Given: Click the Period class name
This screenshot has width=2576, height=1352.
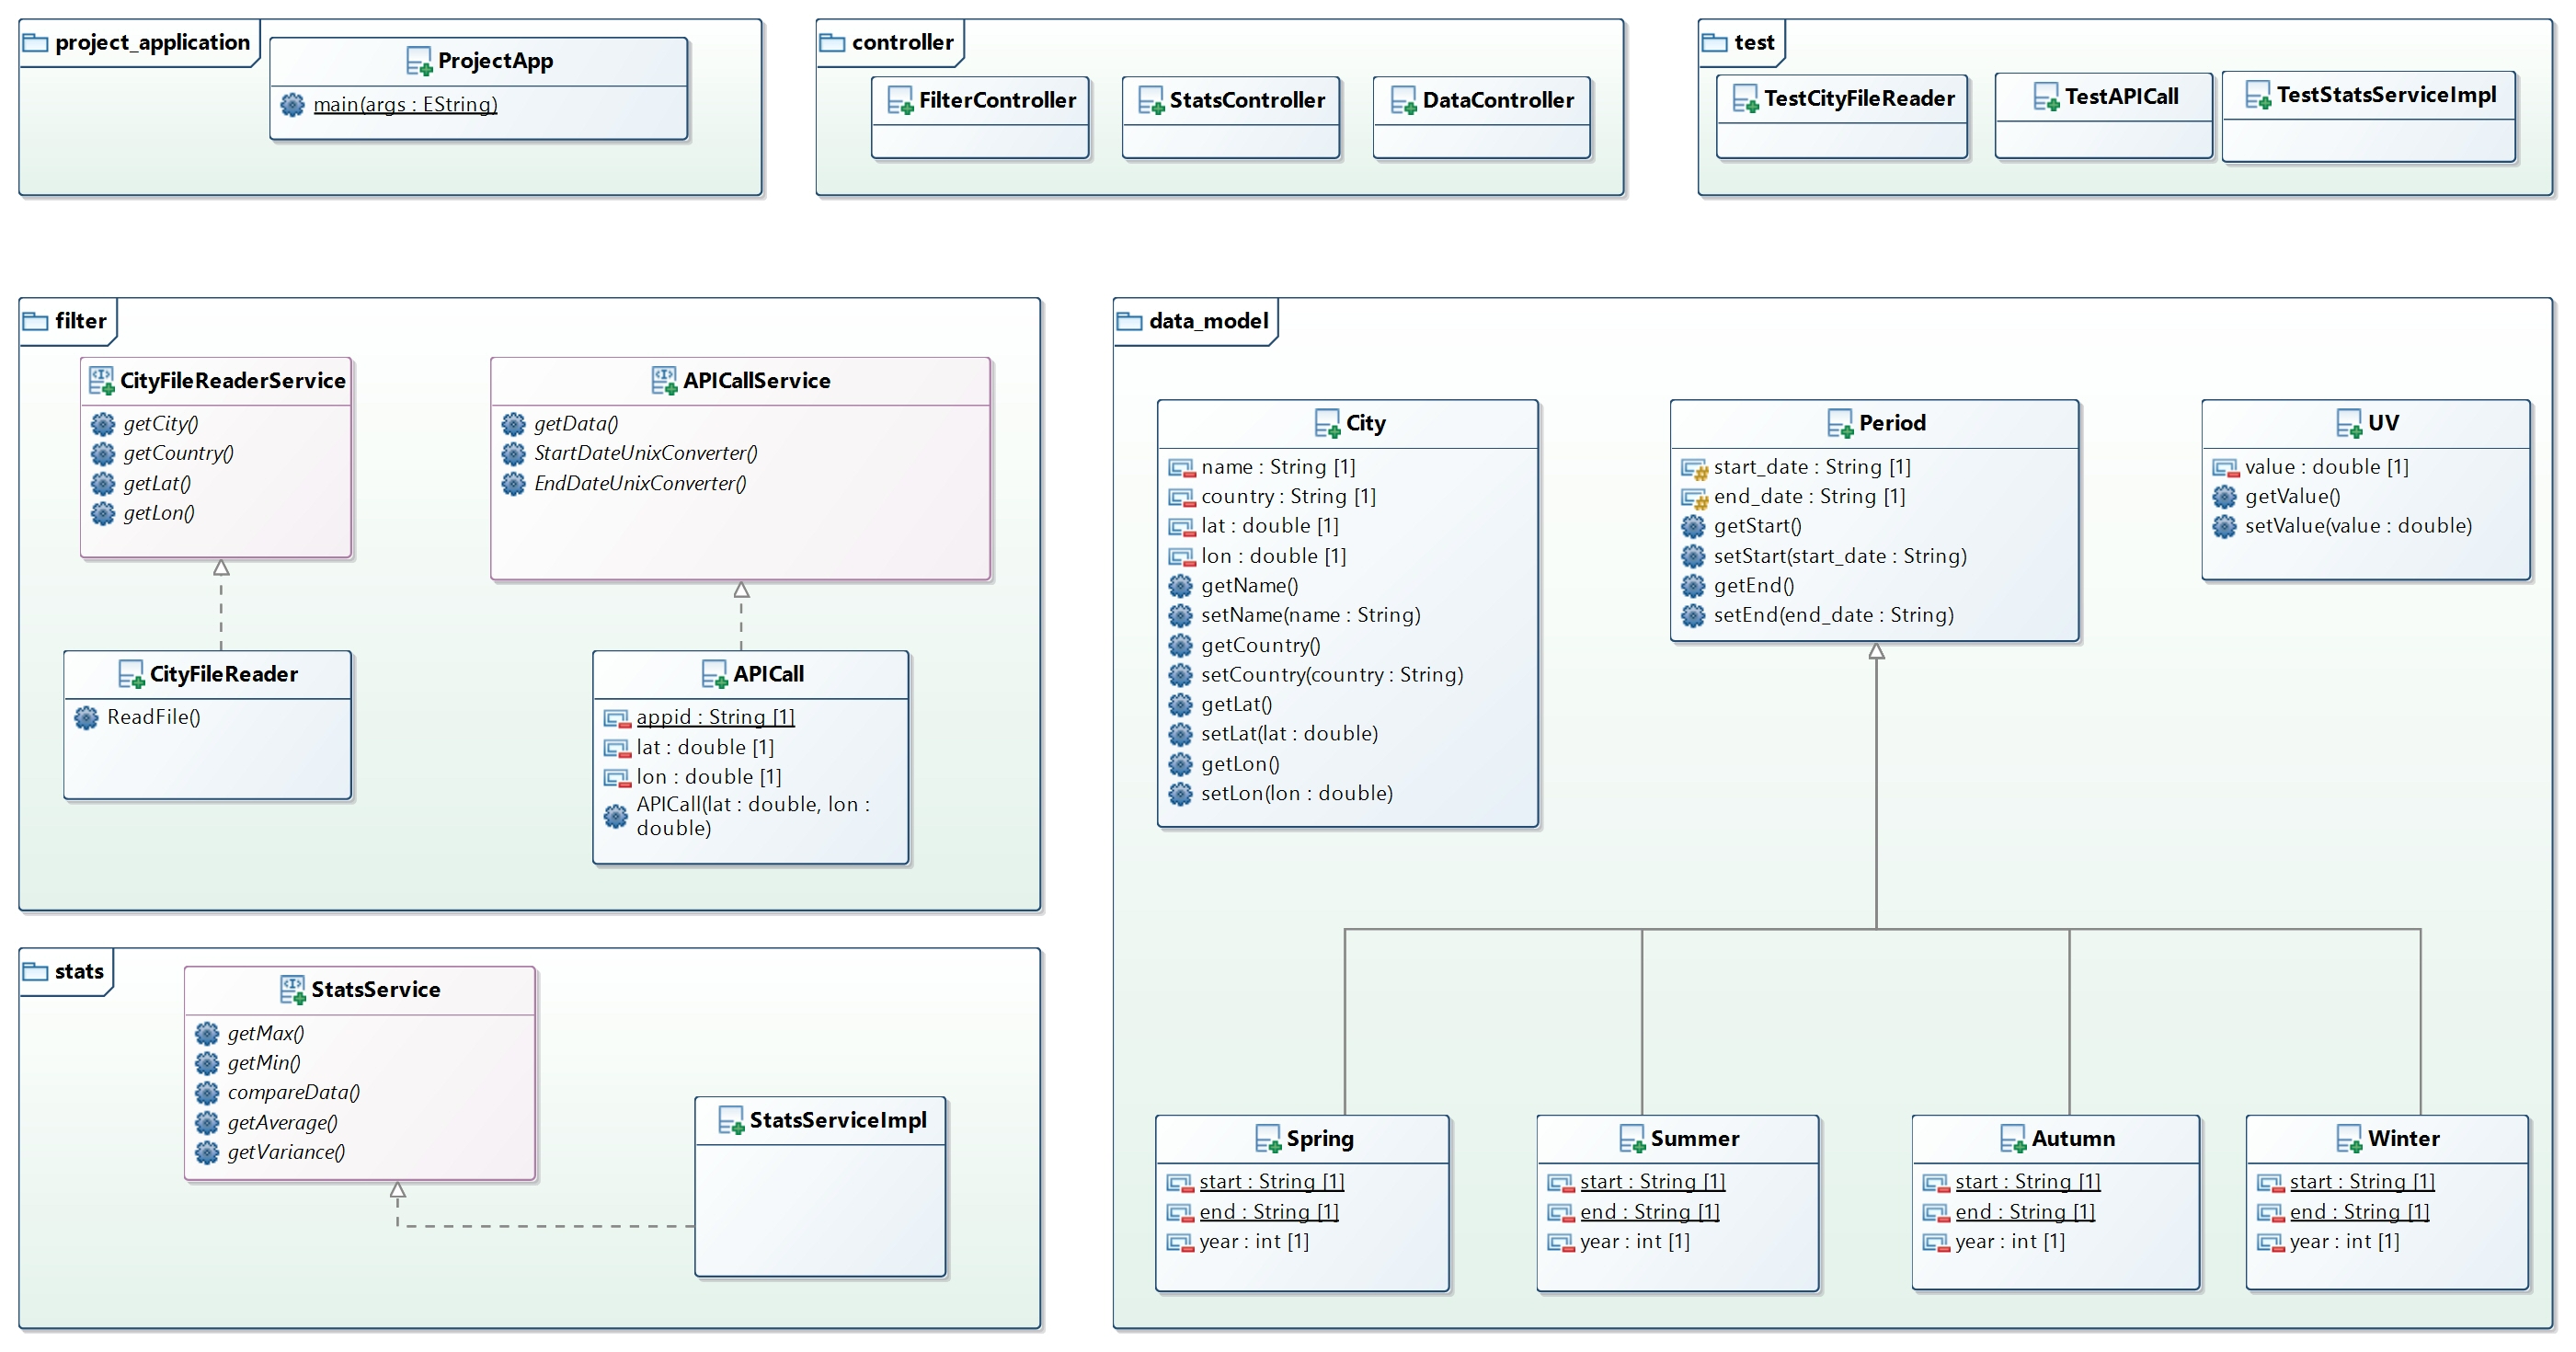Looking at the screenshot, I should [1891, 423].
